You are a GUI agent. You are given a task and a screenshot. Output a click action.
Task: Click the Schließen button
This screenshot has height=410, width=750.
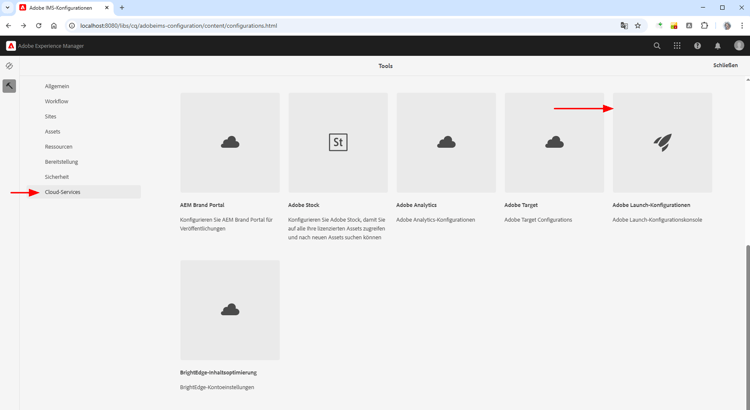[x=725, y=66]
